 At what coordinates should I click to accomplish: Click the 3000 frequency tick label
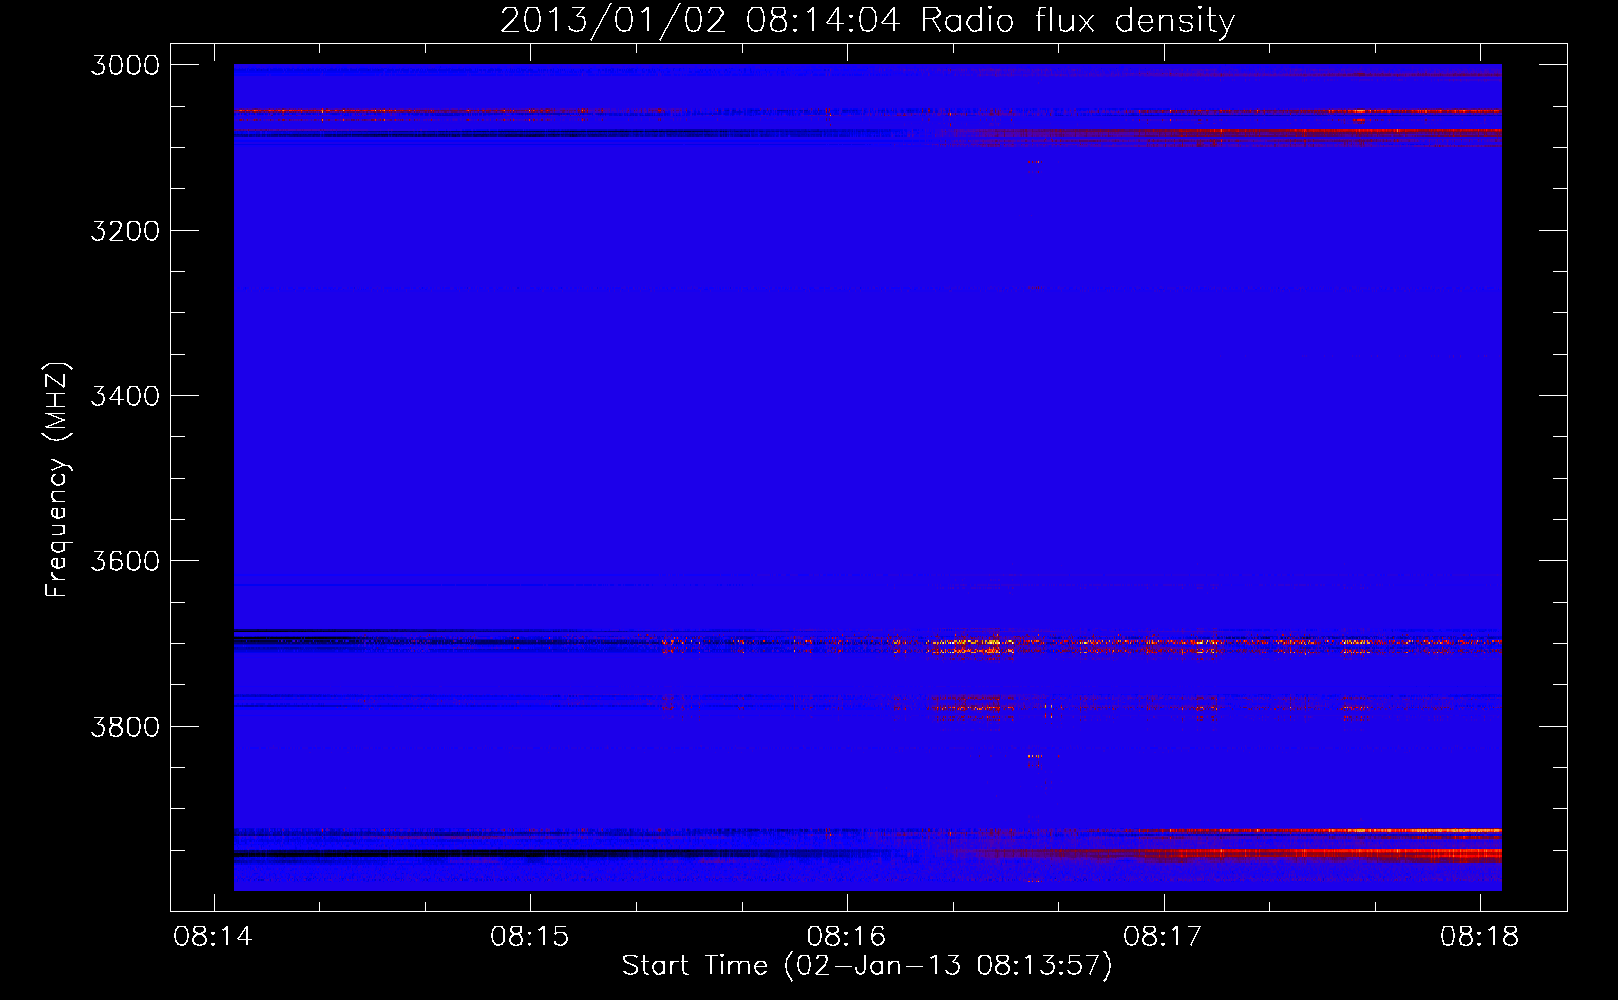click(125, 65)
